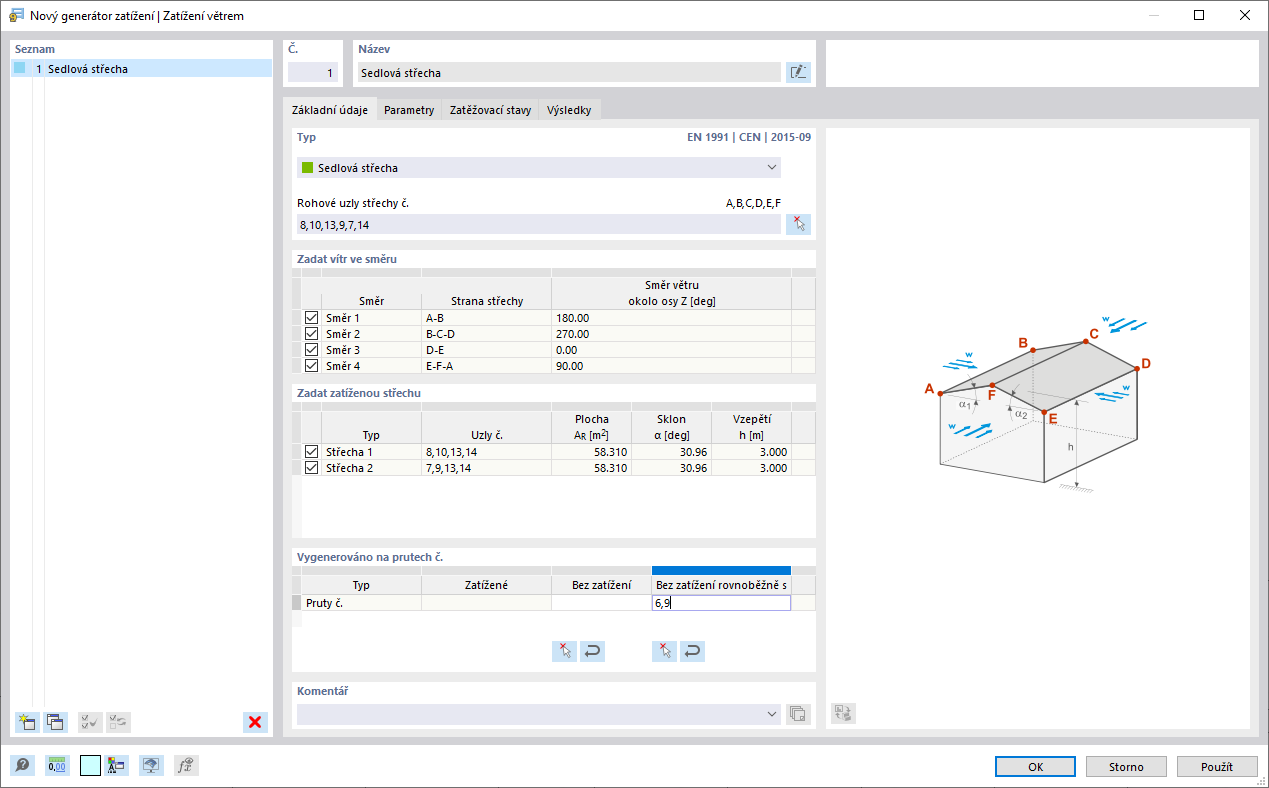Select Sedlová střecha in Seznam list
The image size is (1269, 788).
coord(141,69)
